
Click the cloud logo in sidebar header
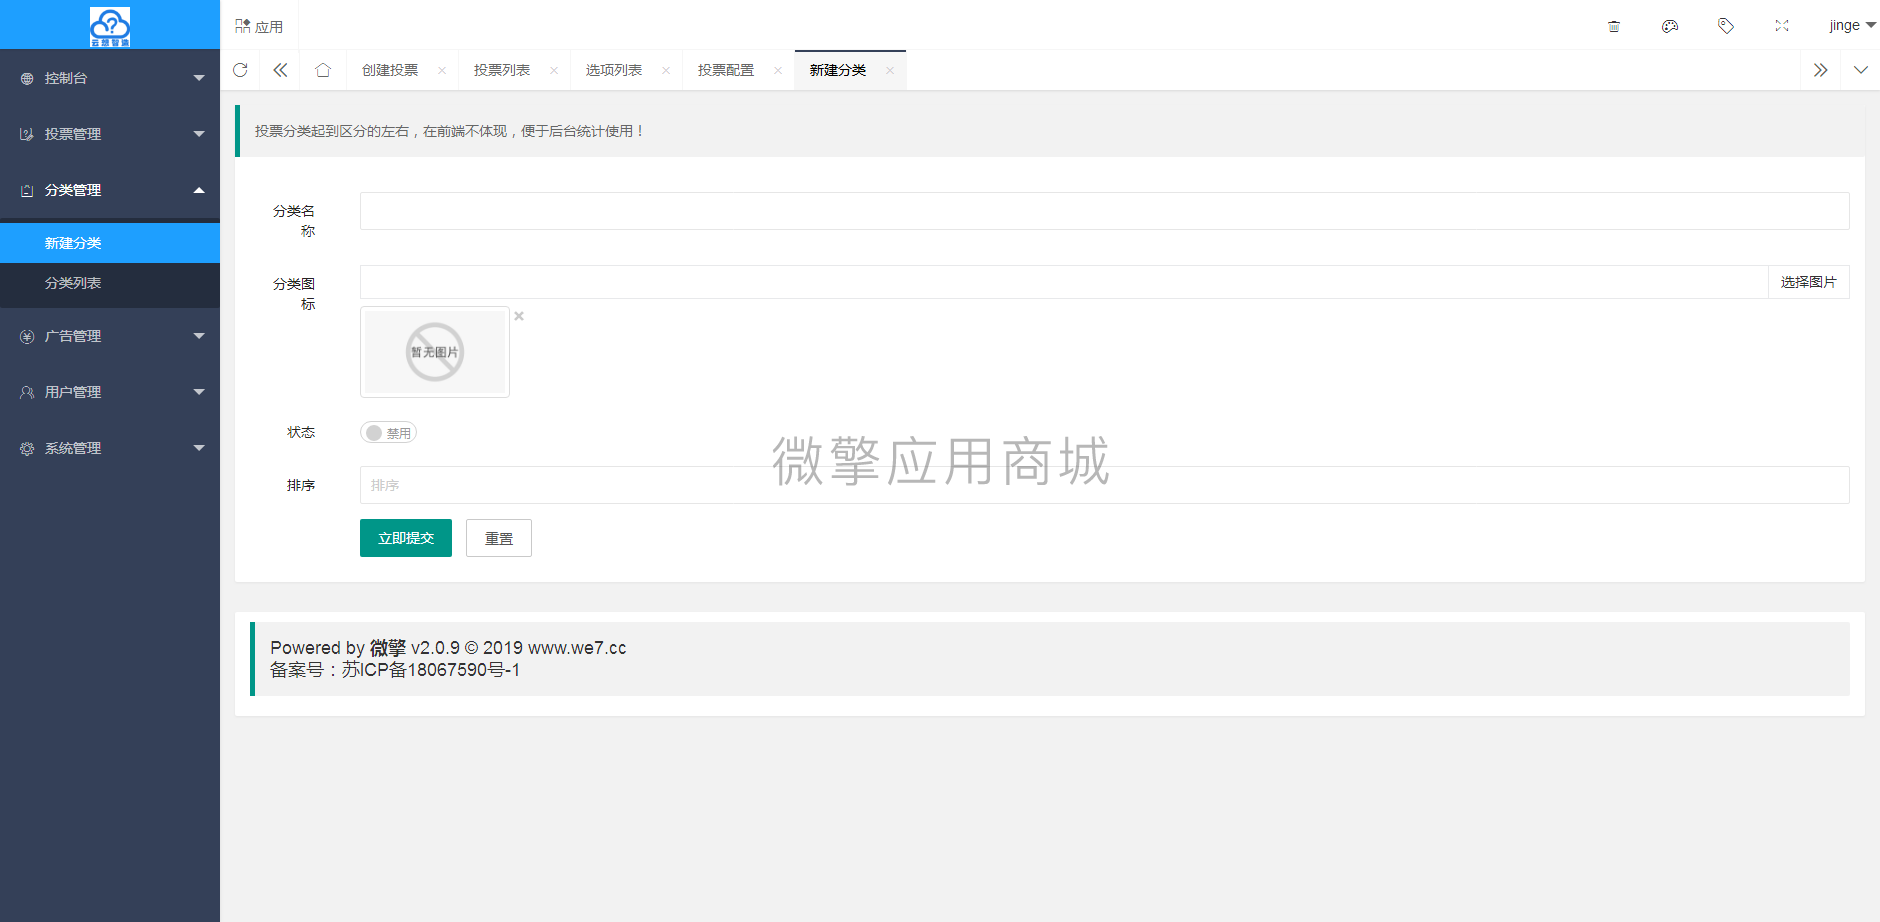coord(110,26)
